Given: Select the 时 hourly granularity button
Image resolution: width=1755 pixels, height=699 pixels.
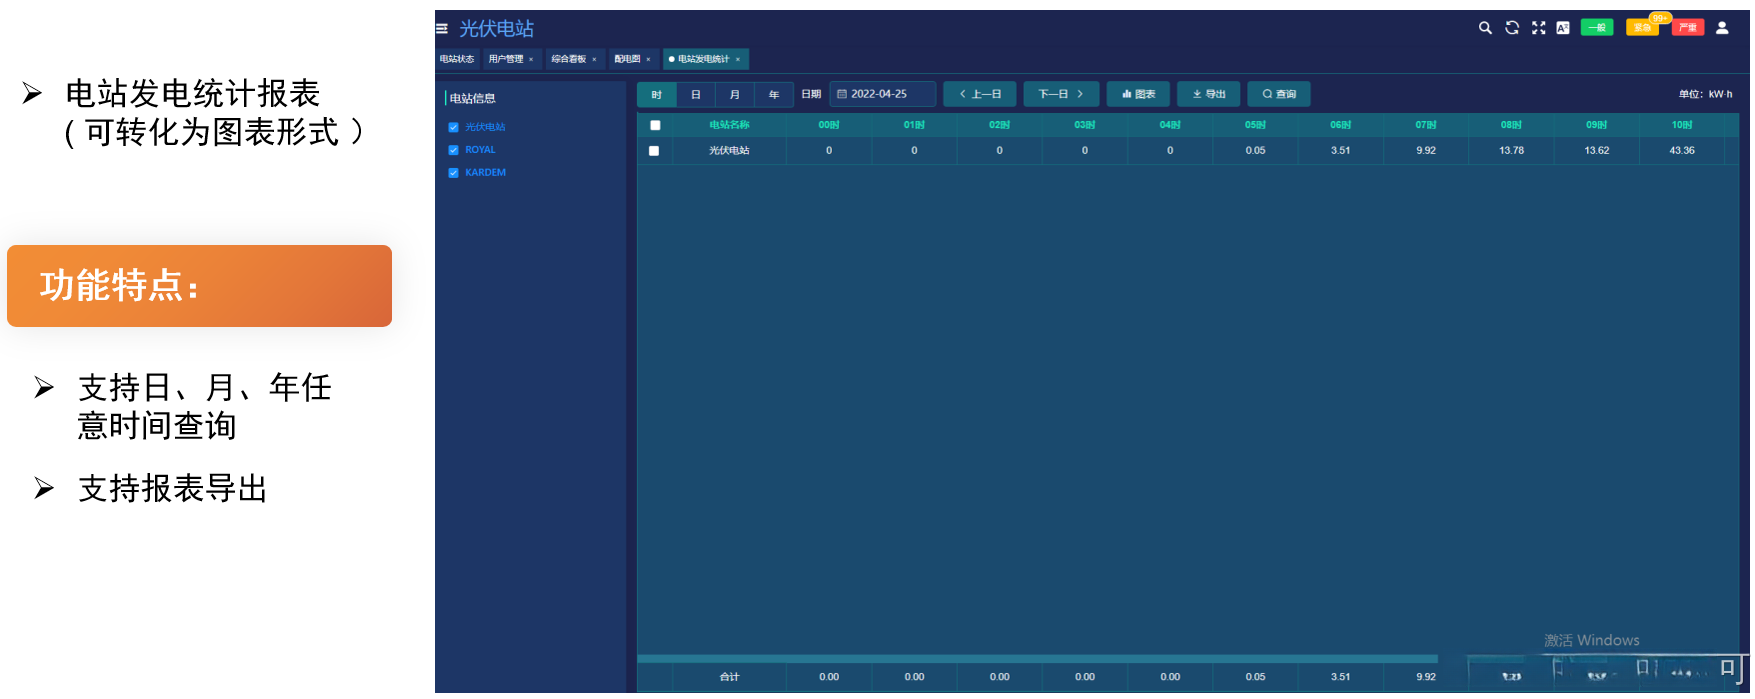Looking at the screenshot, I should pyautogui.click(x=657, y=94).
